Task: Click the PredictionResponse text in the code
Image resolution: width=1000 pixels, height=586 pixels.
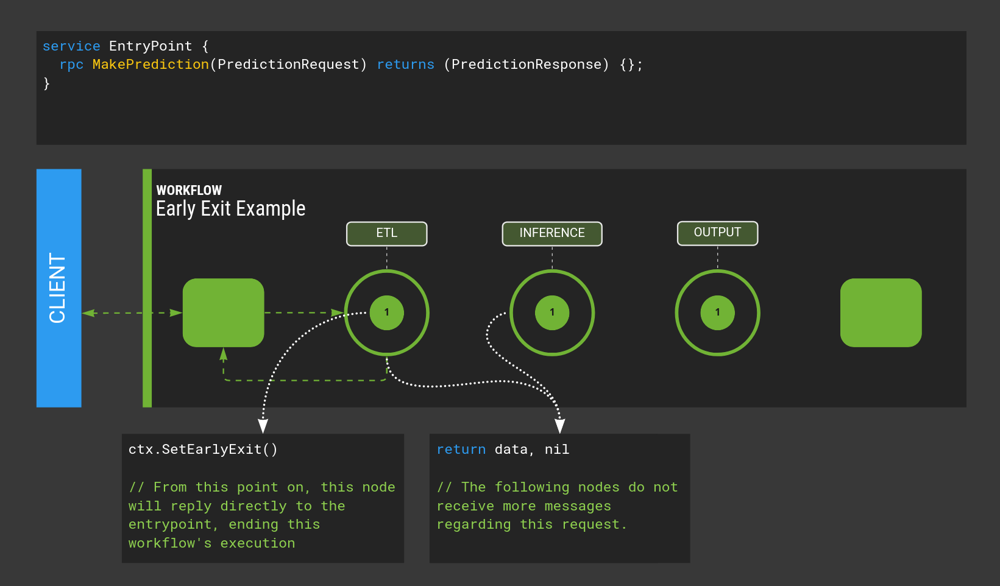Action: point(526,64)
